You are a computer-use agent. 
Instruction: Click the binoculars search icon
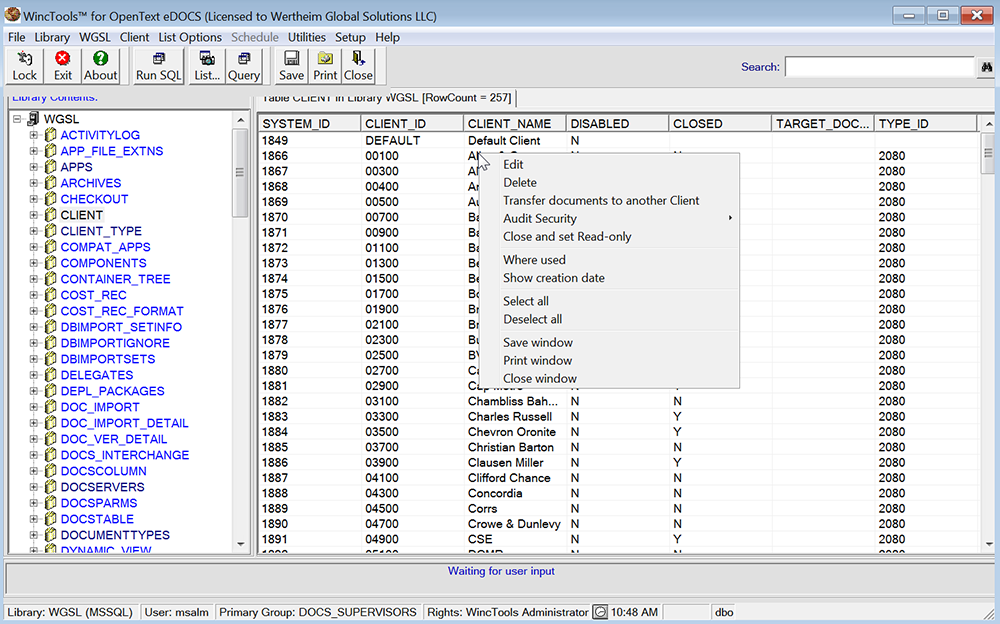tap(987, 67)
